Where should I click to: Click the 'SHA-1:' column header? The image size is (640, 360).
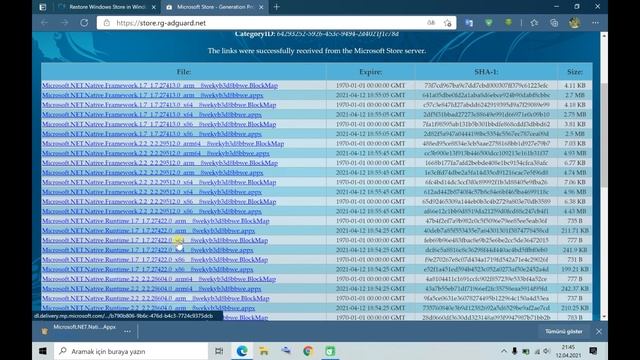click(486, 72)
